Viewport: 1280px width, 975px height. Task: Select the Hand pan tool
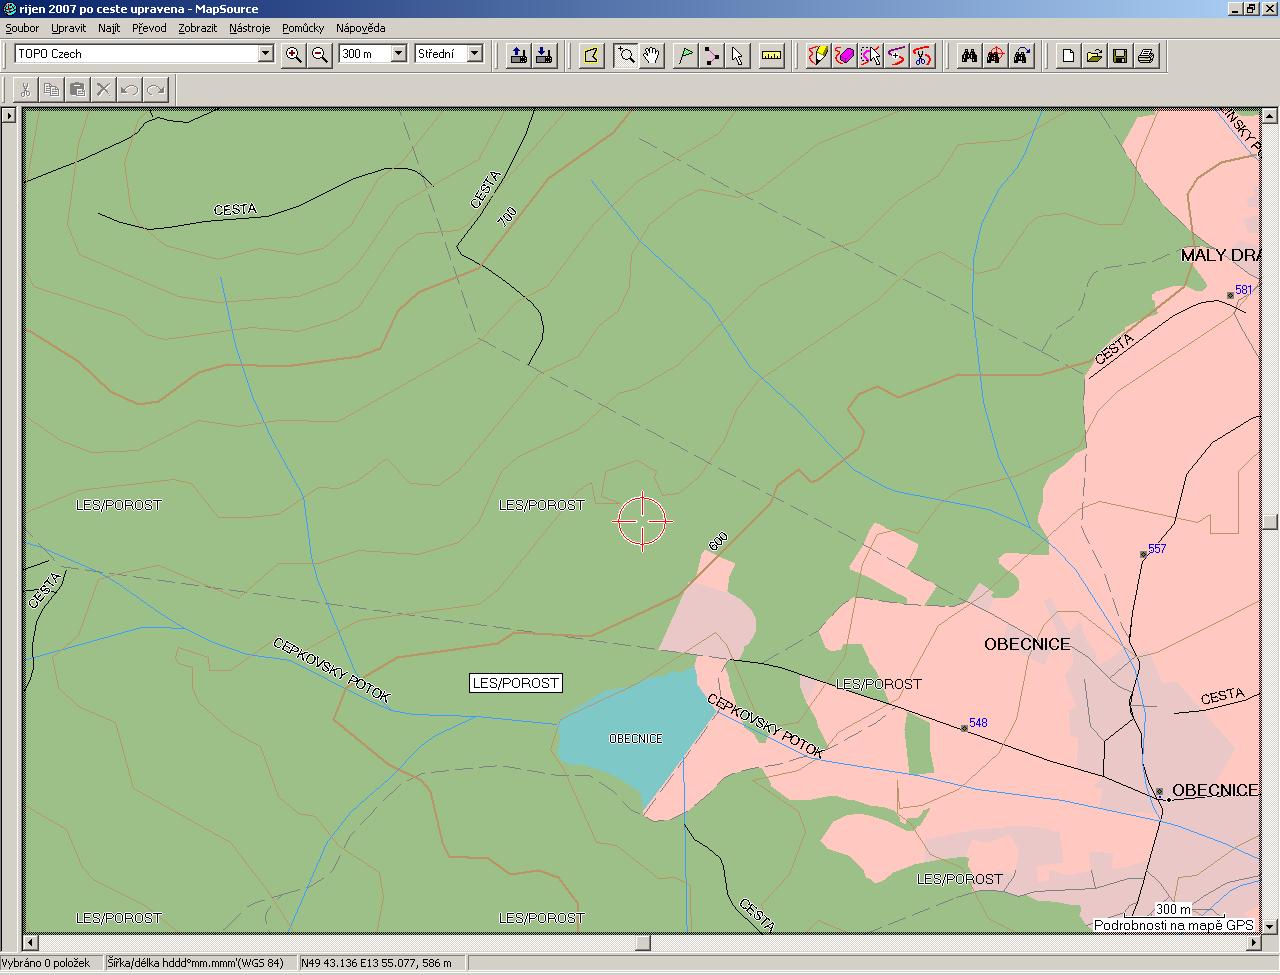(652, 55)
